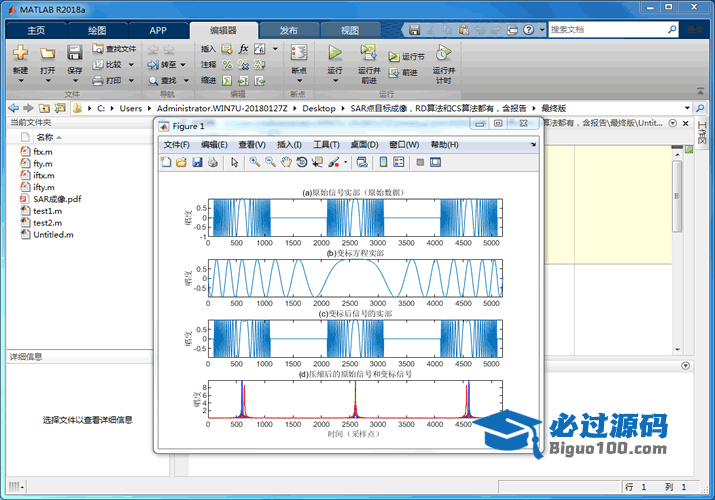Click the New (新建) file icon
The width and height of the screenshot is (715, 500).
[21, 53]
